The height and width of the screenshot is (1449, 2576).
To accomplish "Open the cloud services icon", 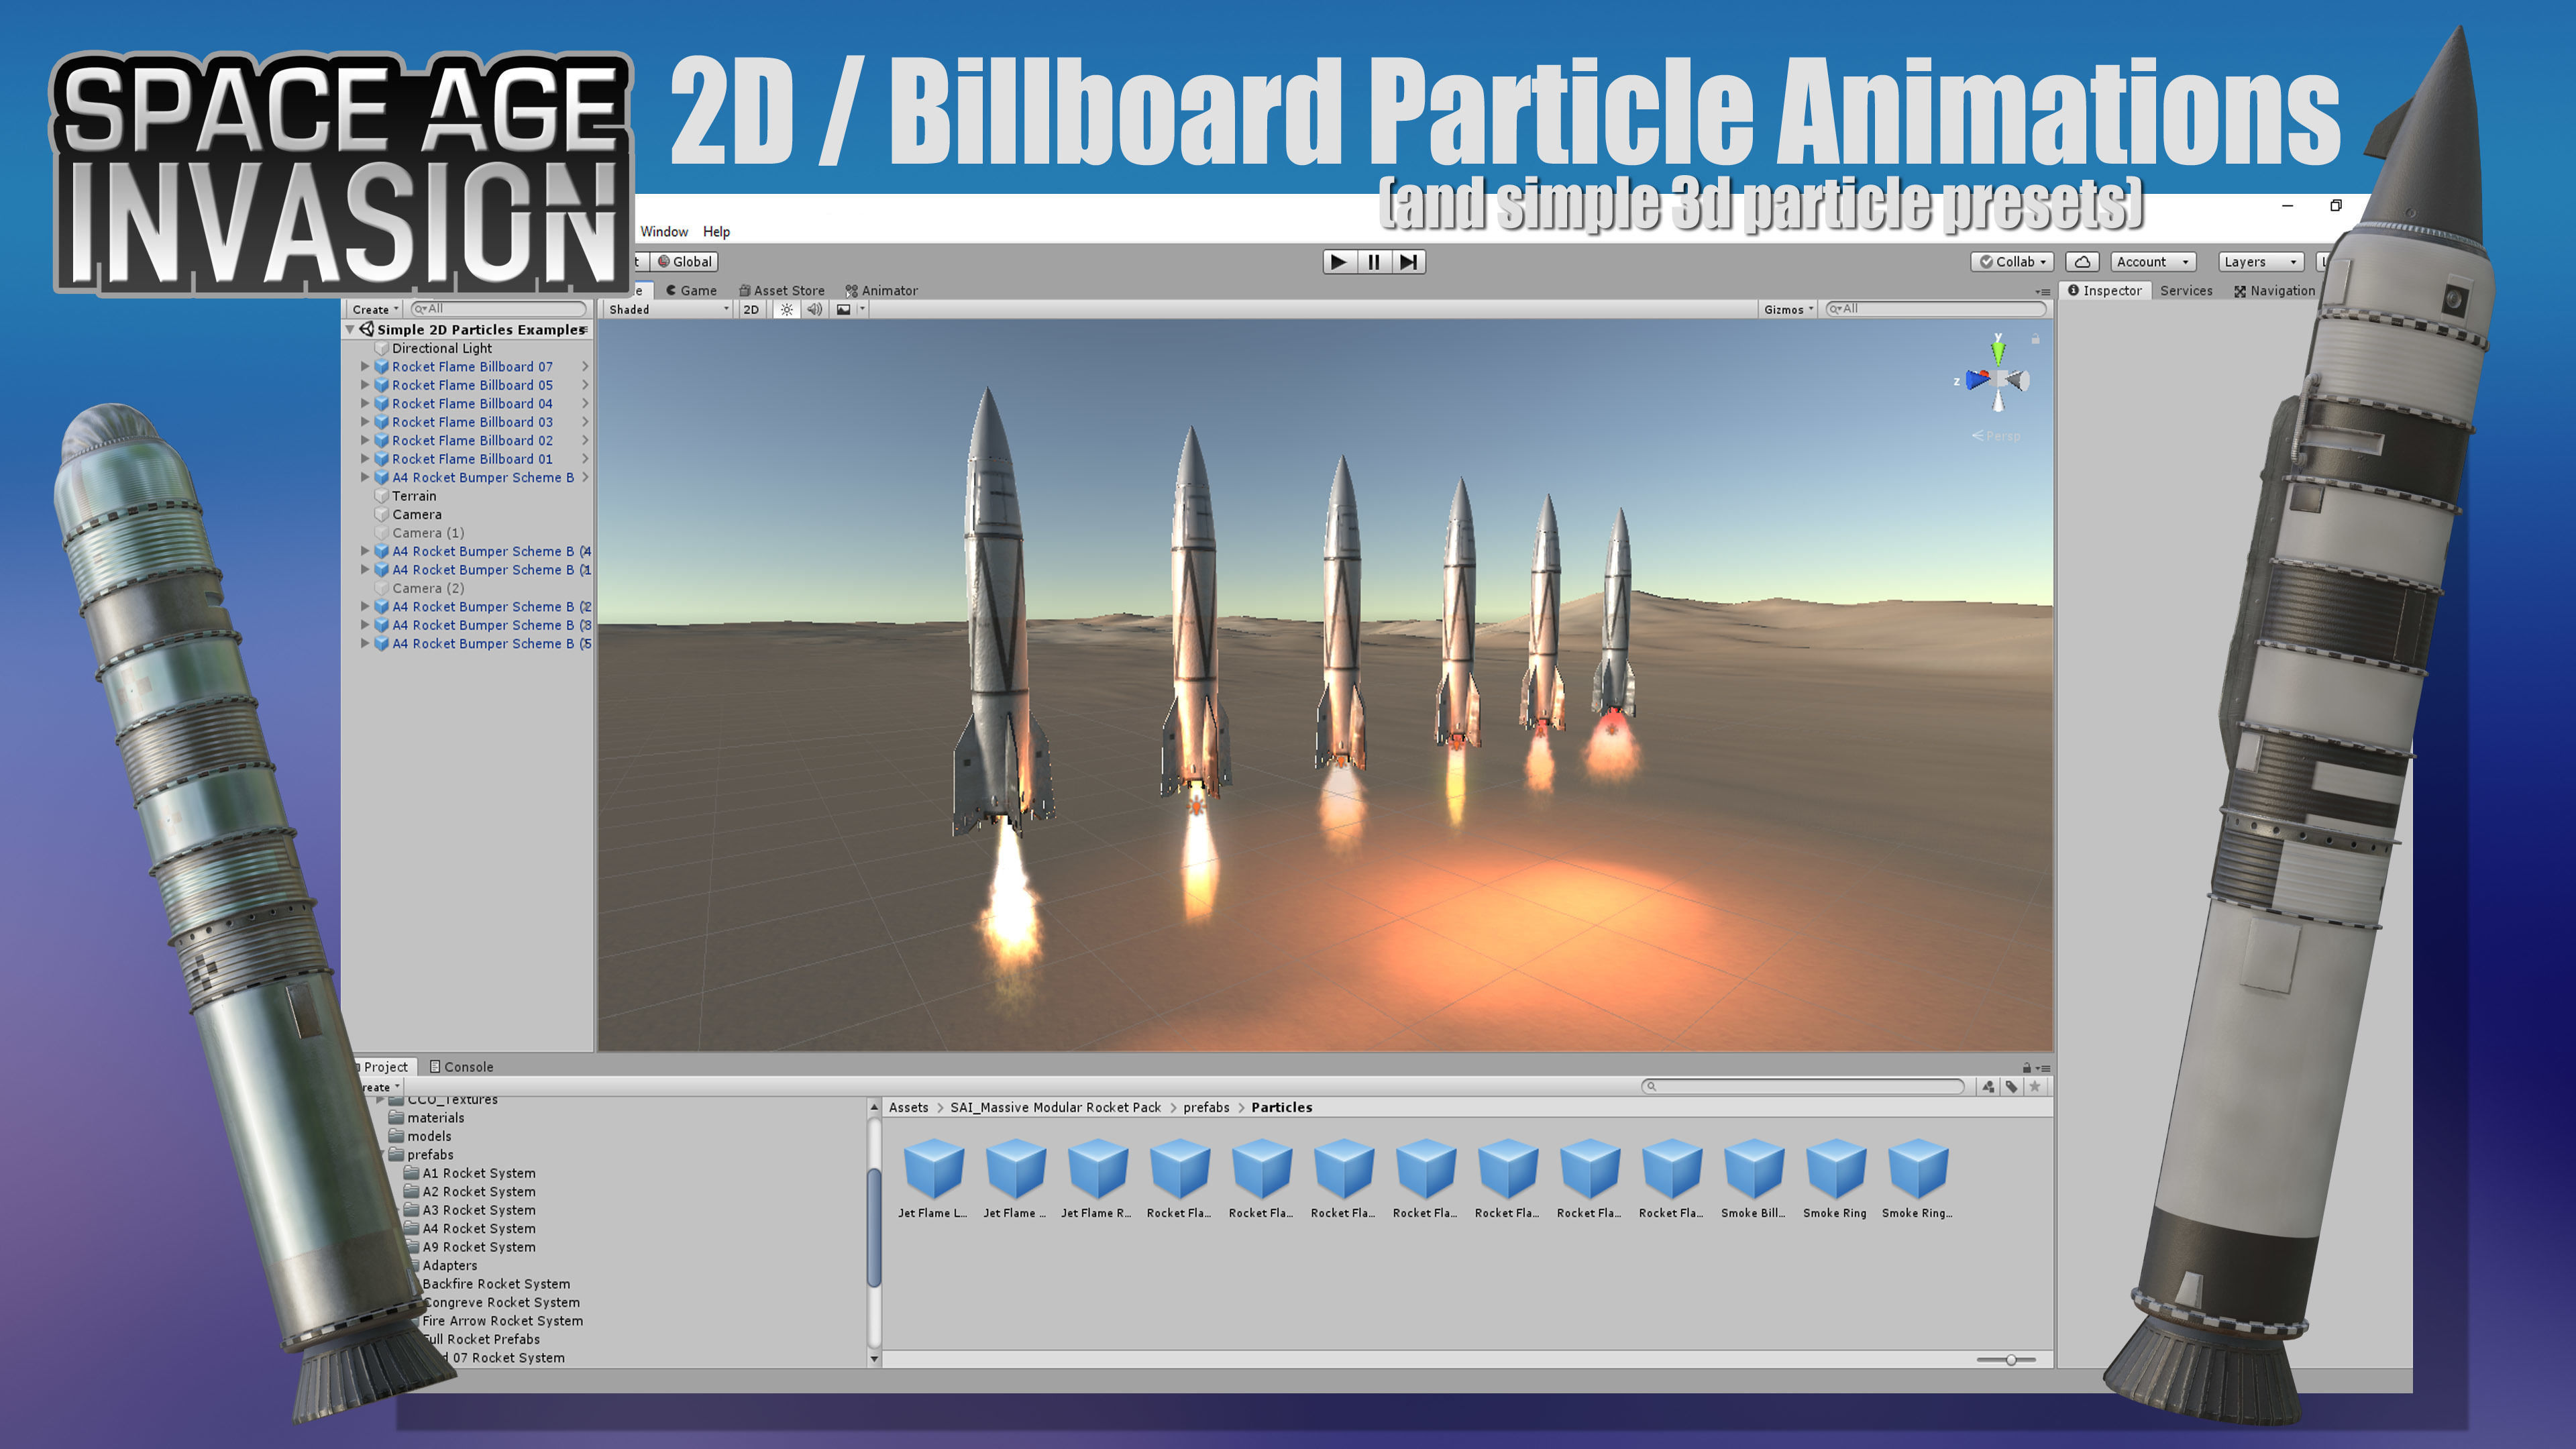I will (x=2082, y=262).
